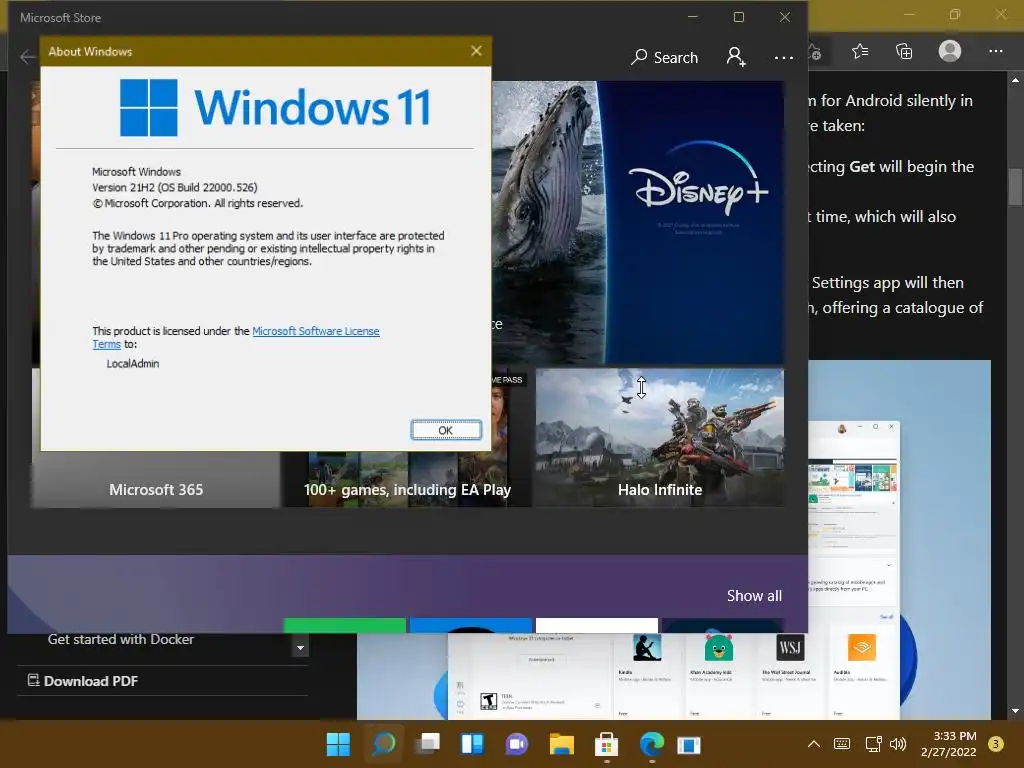The width and height of the screenshot is (1024, 768).
Task: Open Teams Chat on the taskbar
Action: [517, 744]
